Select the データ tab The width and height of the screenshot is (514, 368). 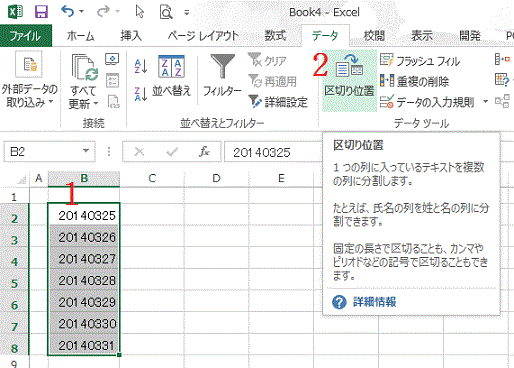(325, 36)
